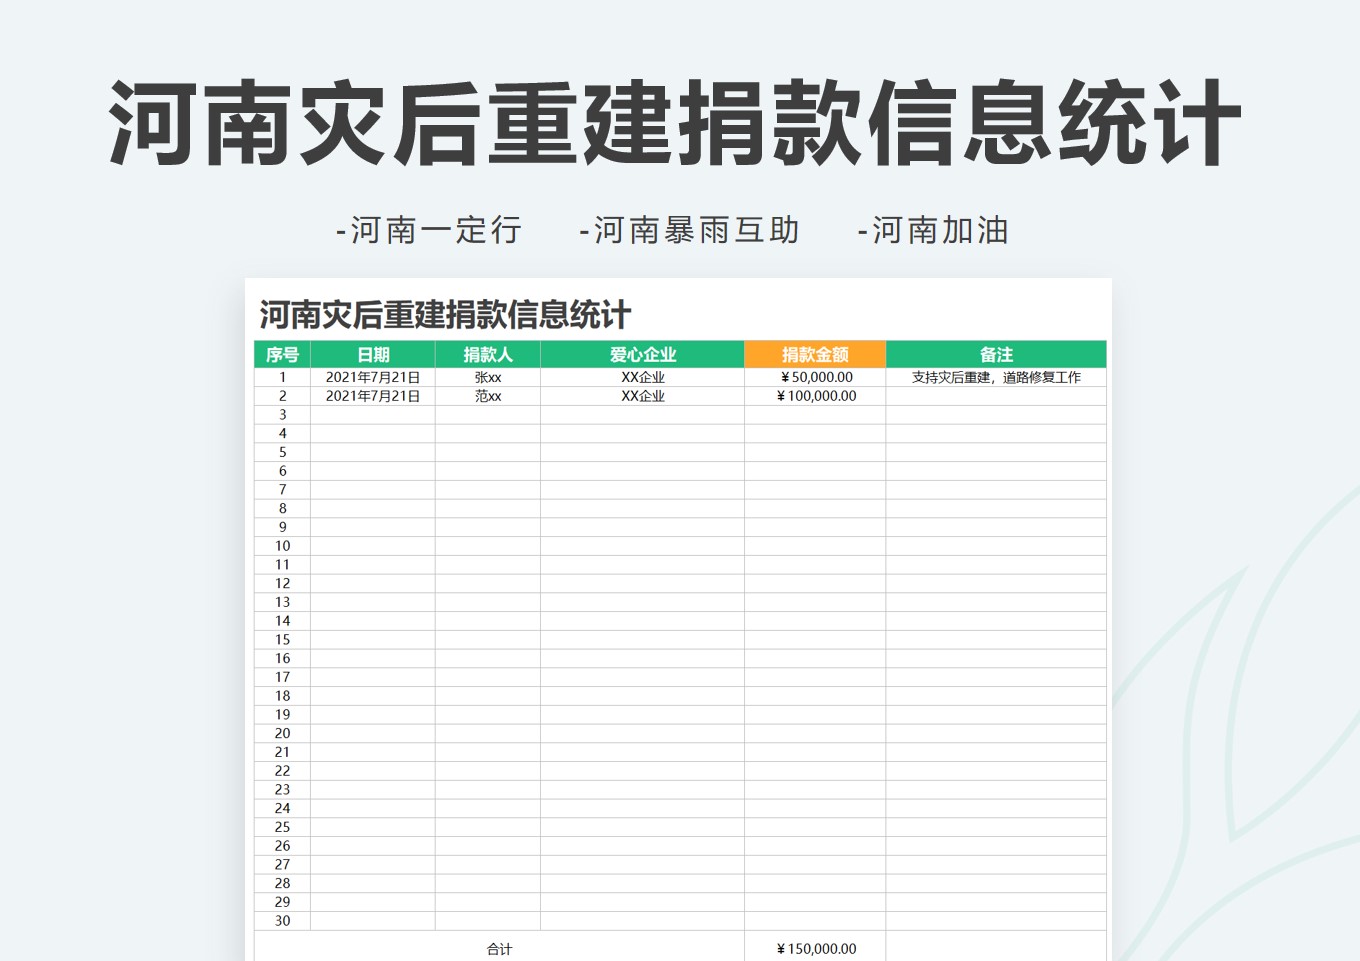This screenshot has height=961, width=1360.
Task: Select the date cell 2021年7月21日 in row 1
Action: (372, 377)
